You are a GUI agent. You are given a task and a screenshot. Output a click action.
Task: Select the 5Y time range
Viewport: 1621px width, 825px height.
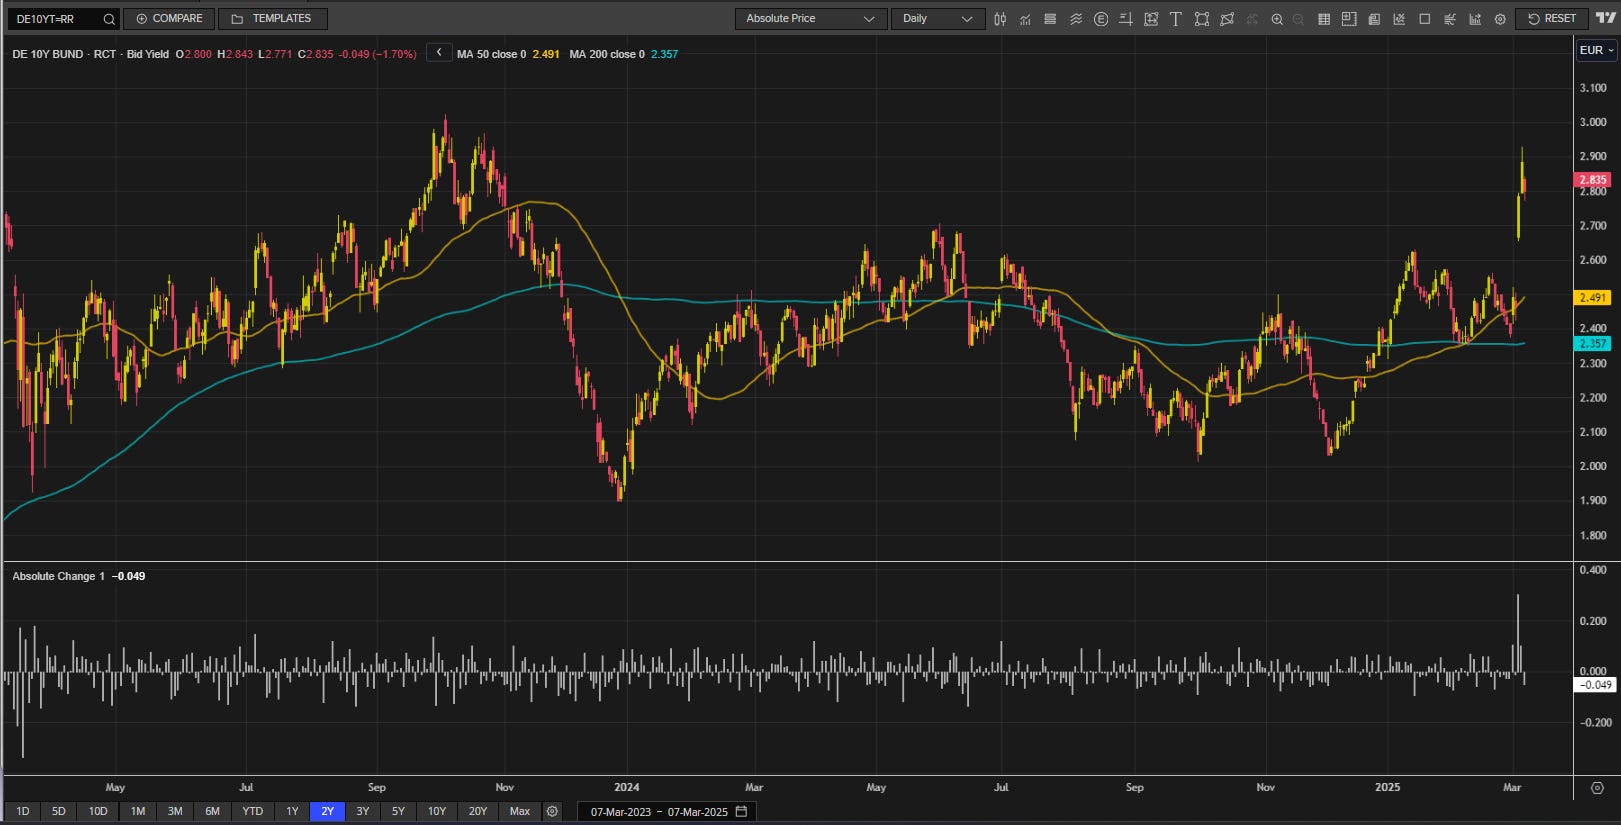tap(399, 811)
